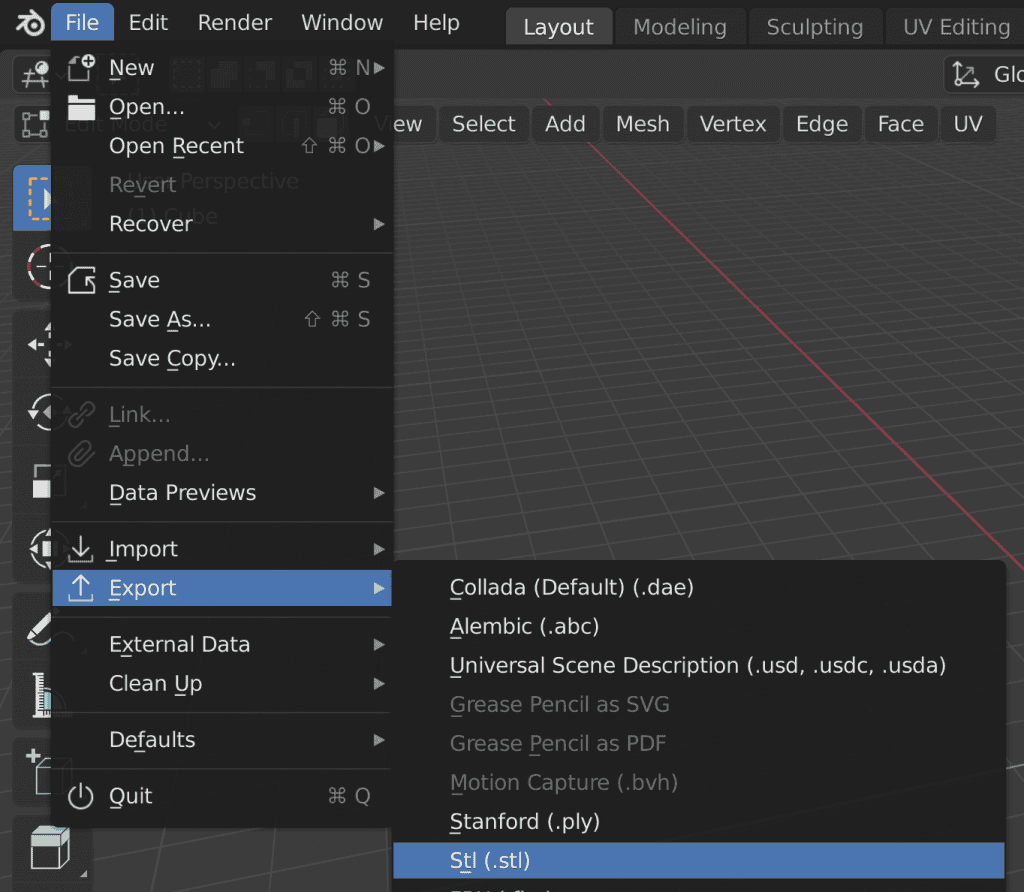Click the chain icon beside Link...

[81, 415]
